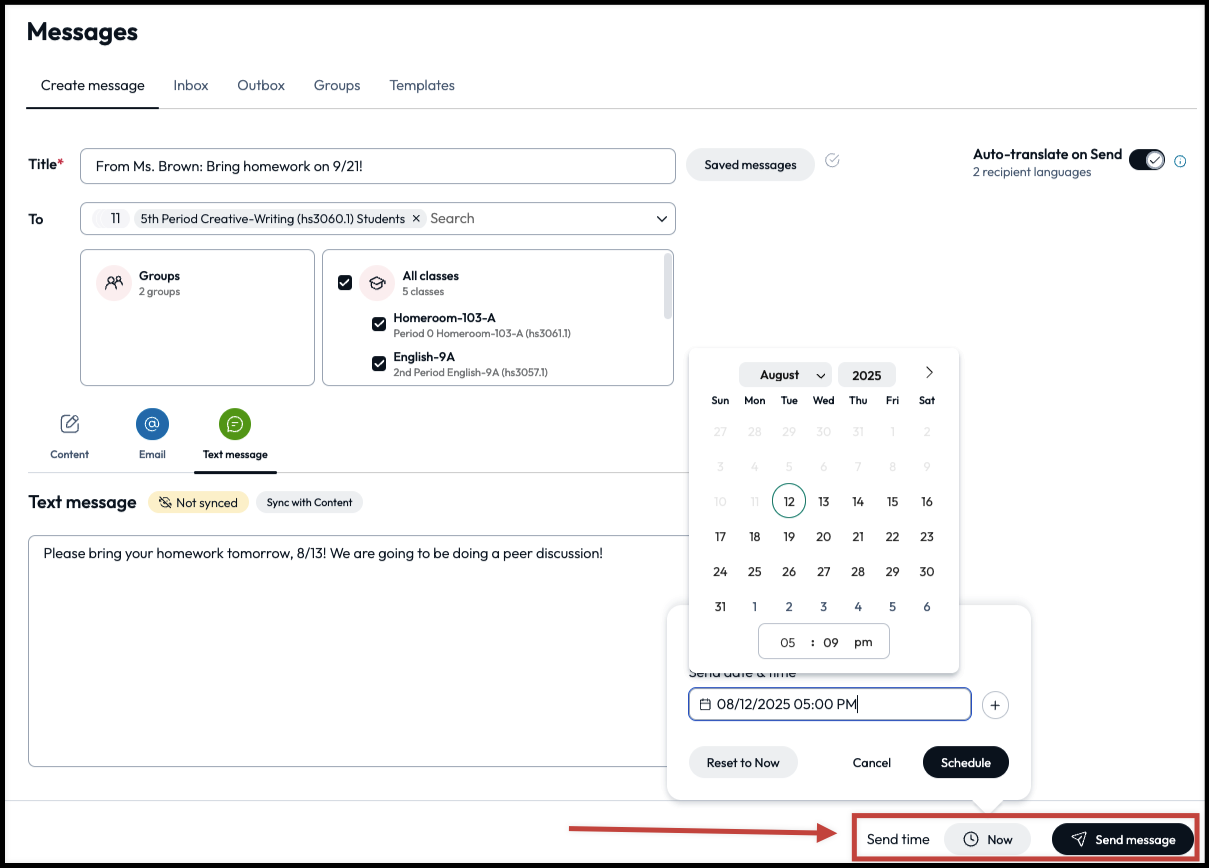The height and width of the screenshot is (868, 1209).
Task: Click the plus icon beside send date
Action: [x=995, y=705]
